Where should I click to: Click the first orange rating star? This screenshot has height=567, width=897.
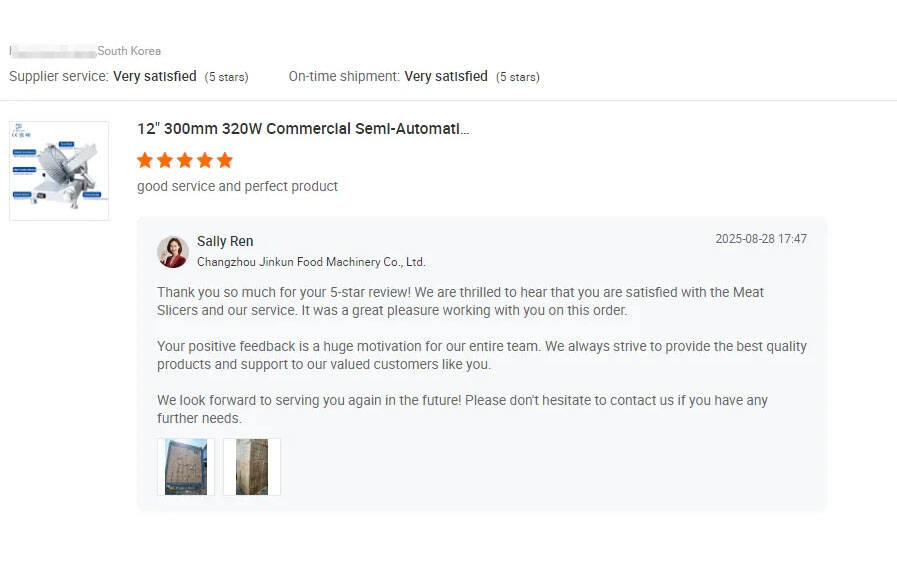[x=145, y=160]
